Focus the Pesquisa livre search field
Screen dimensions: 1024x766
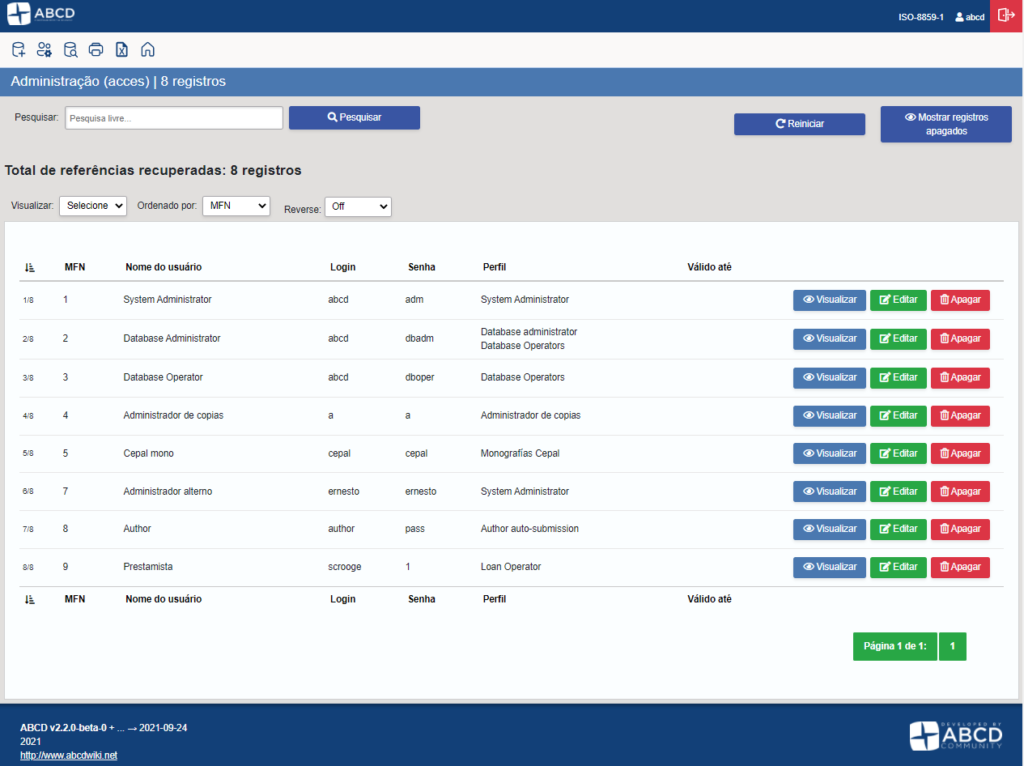174,118
